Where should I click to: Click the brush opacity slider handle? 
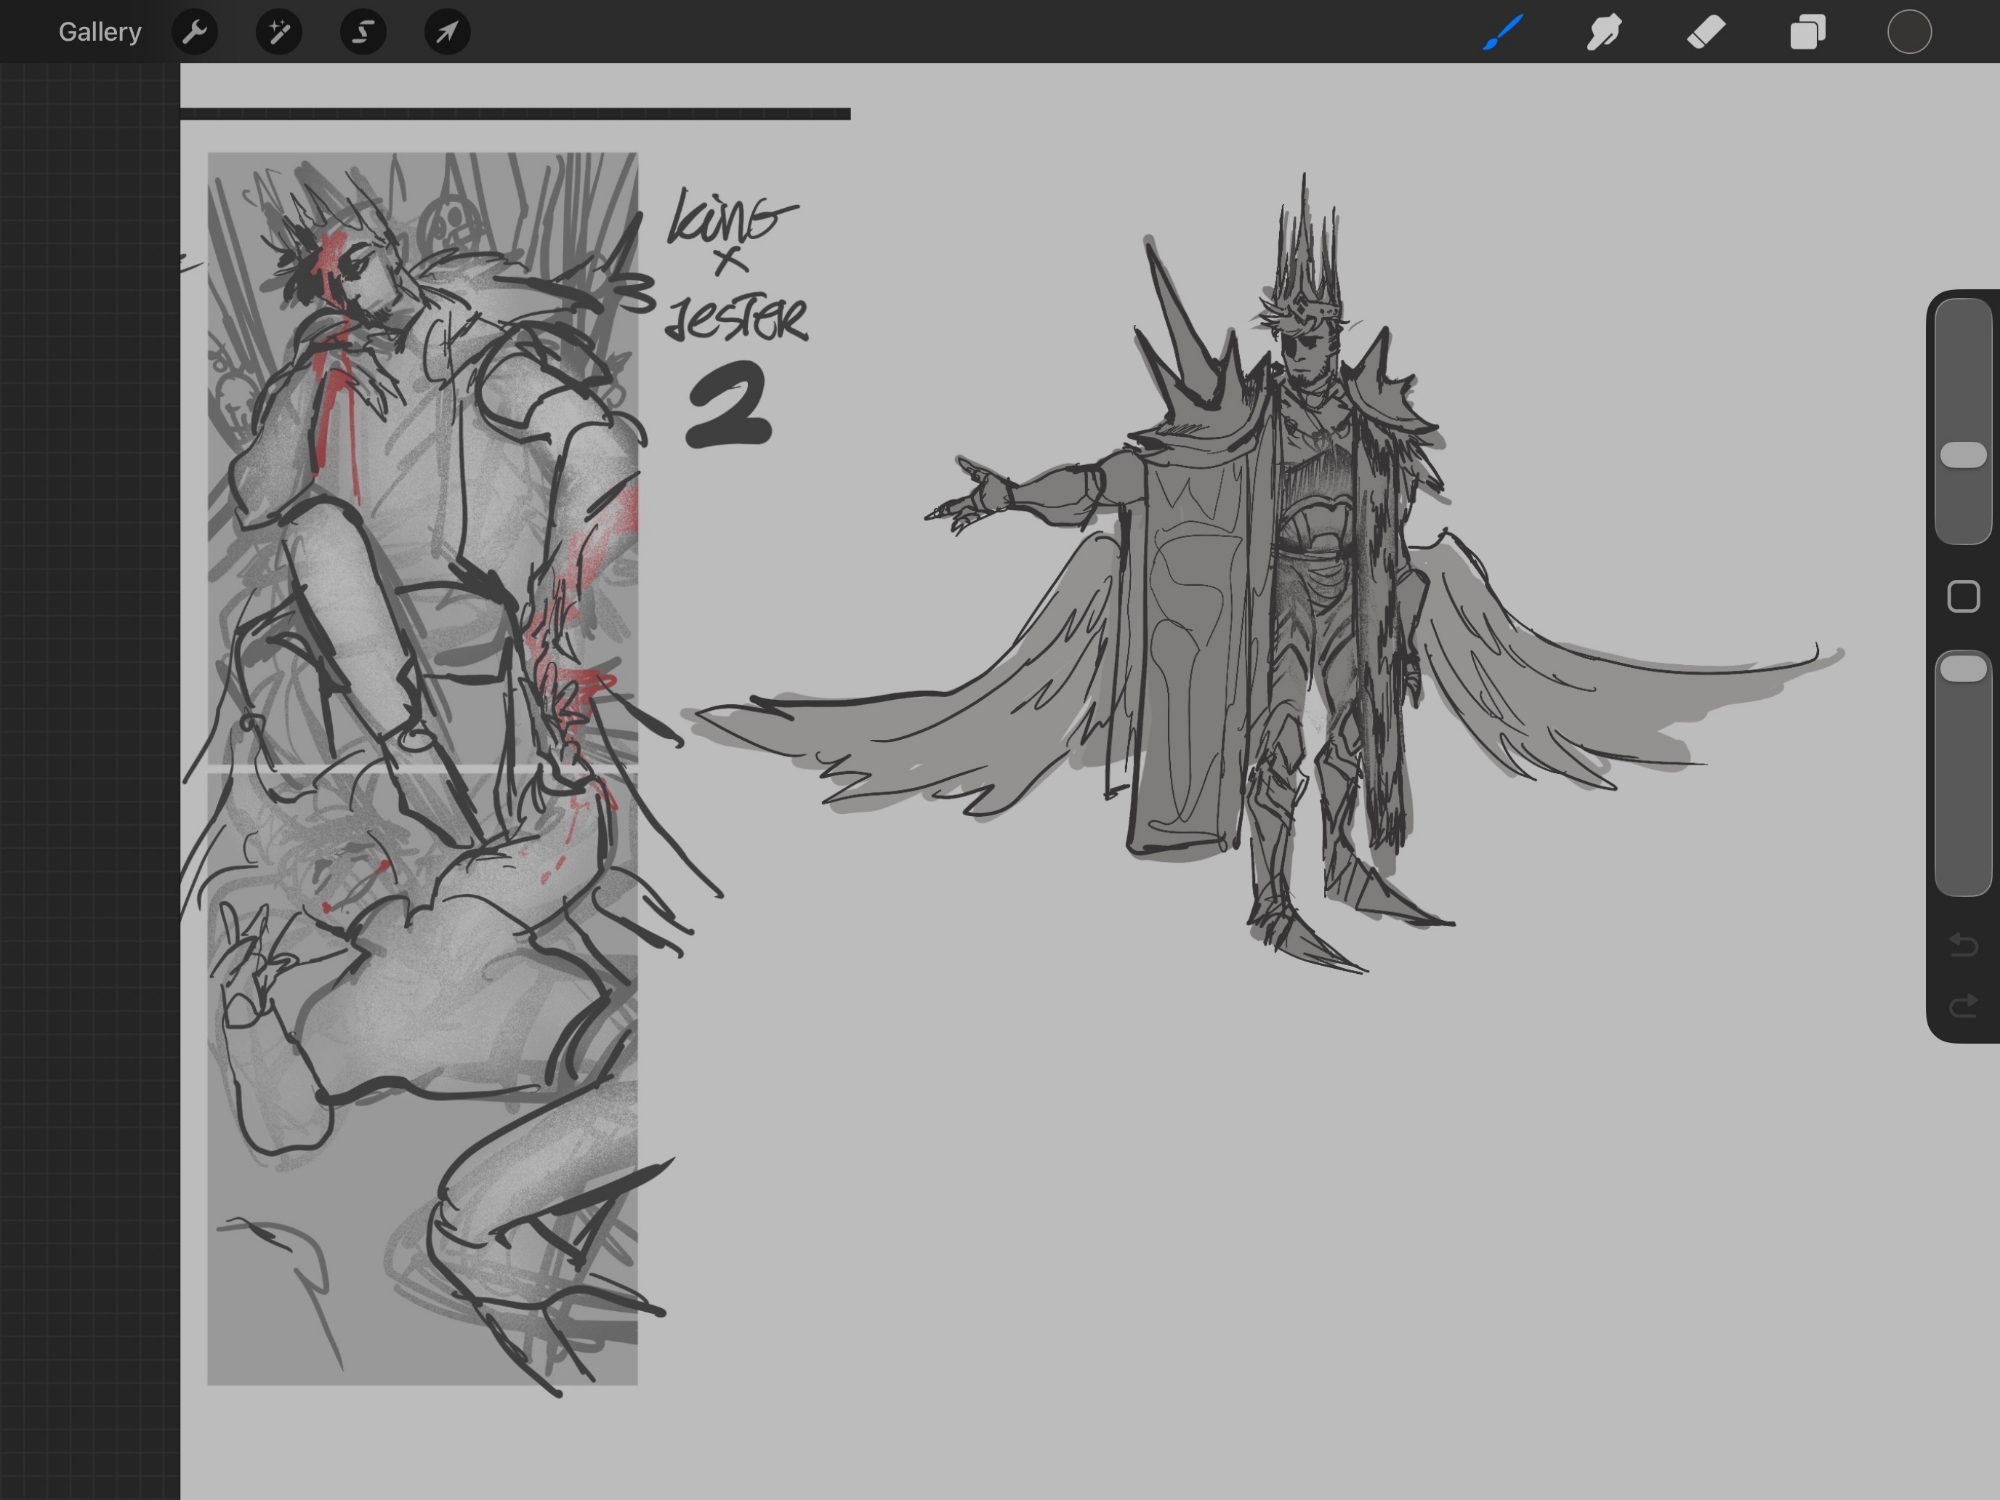[x=1963, y=669]
